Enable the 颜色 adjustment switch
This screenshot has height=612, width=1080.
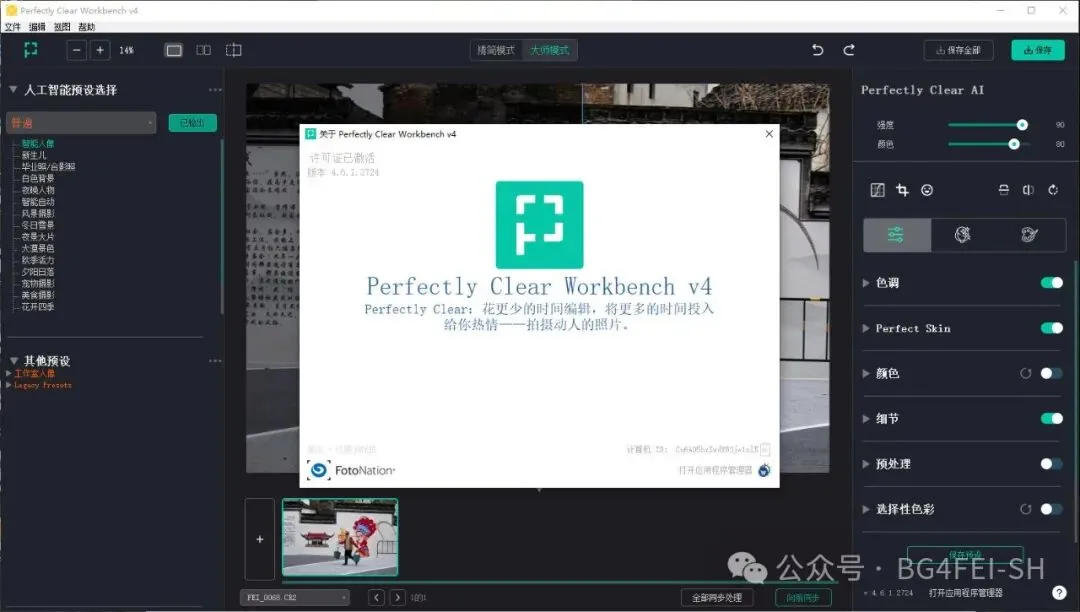1052,373
